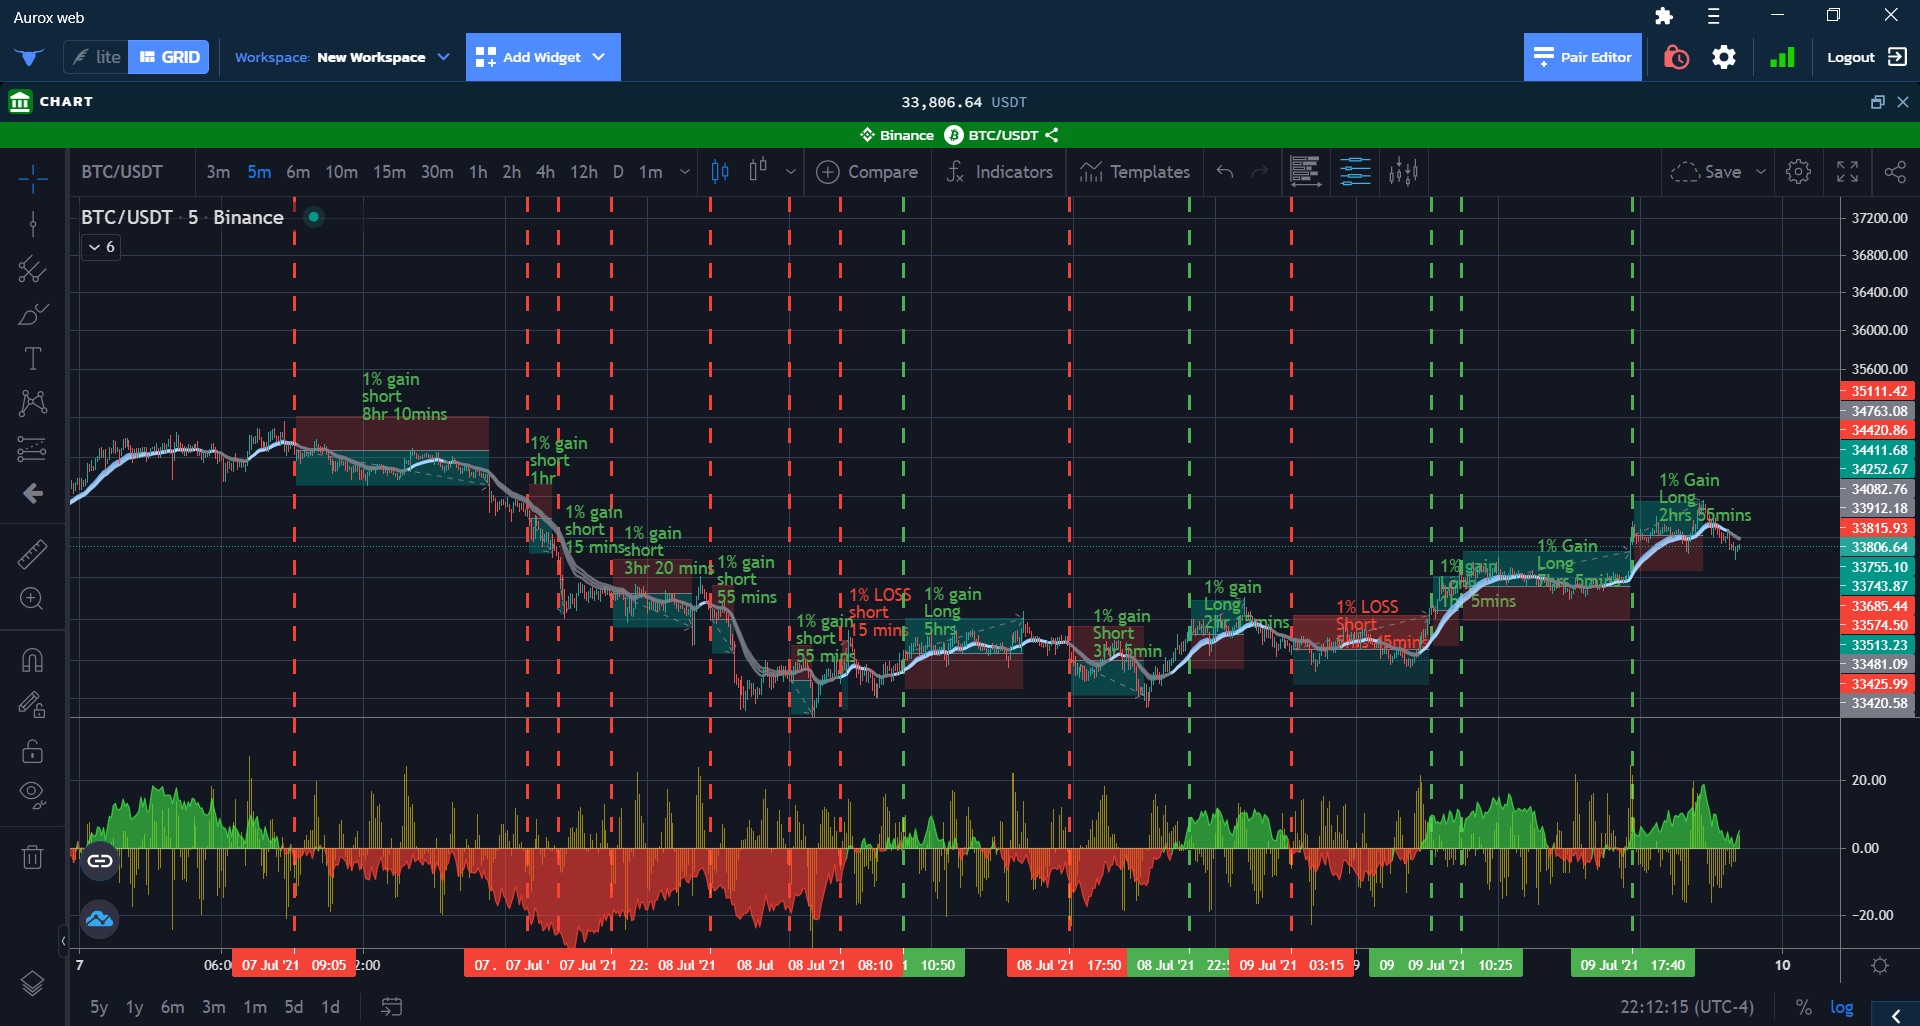The image size is (1920, 1026).
Task: Select the 15m timeframe
Action: click(x=389, y=172)
